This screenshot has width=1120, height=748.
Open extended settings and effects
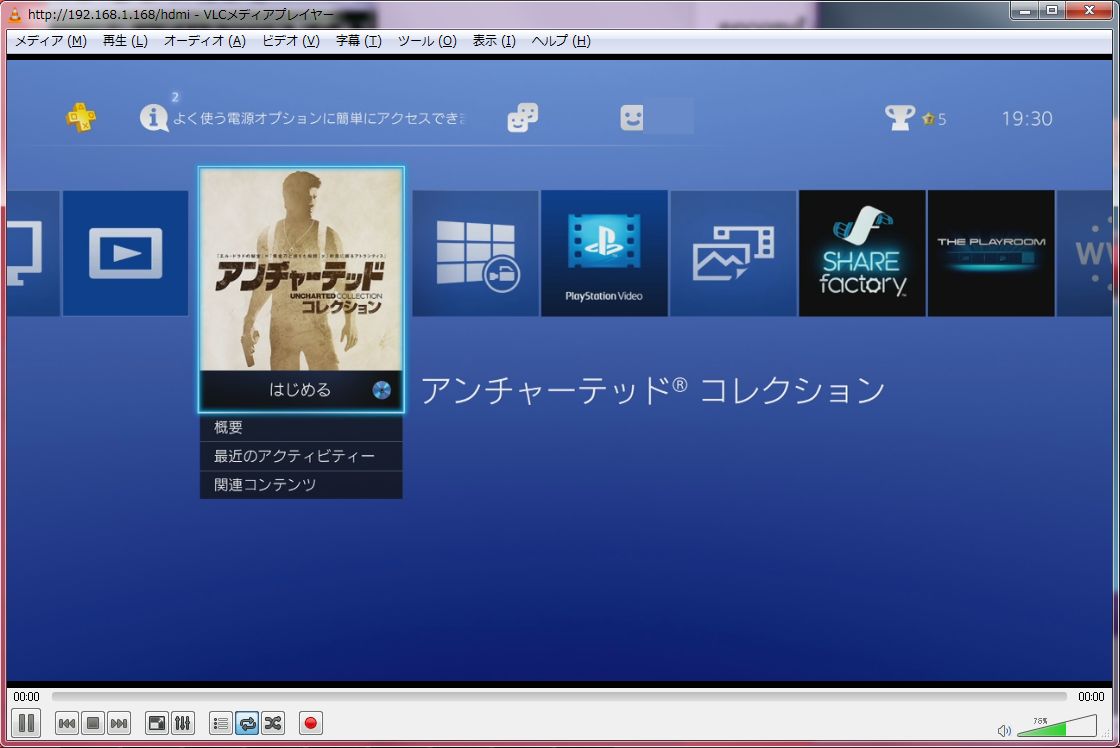pyautogui.click(x=183, y=724)
